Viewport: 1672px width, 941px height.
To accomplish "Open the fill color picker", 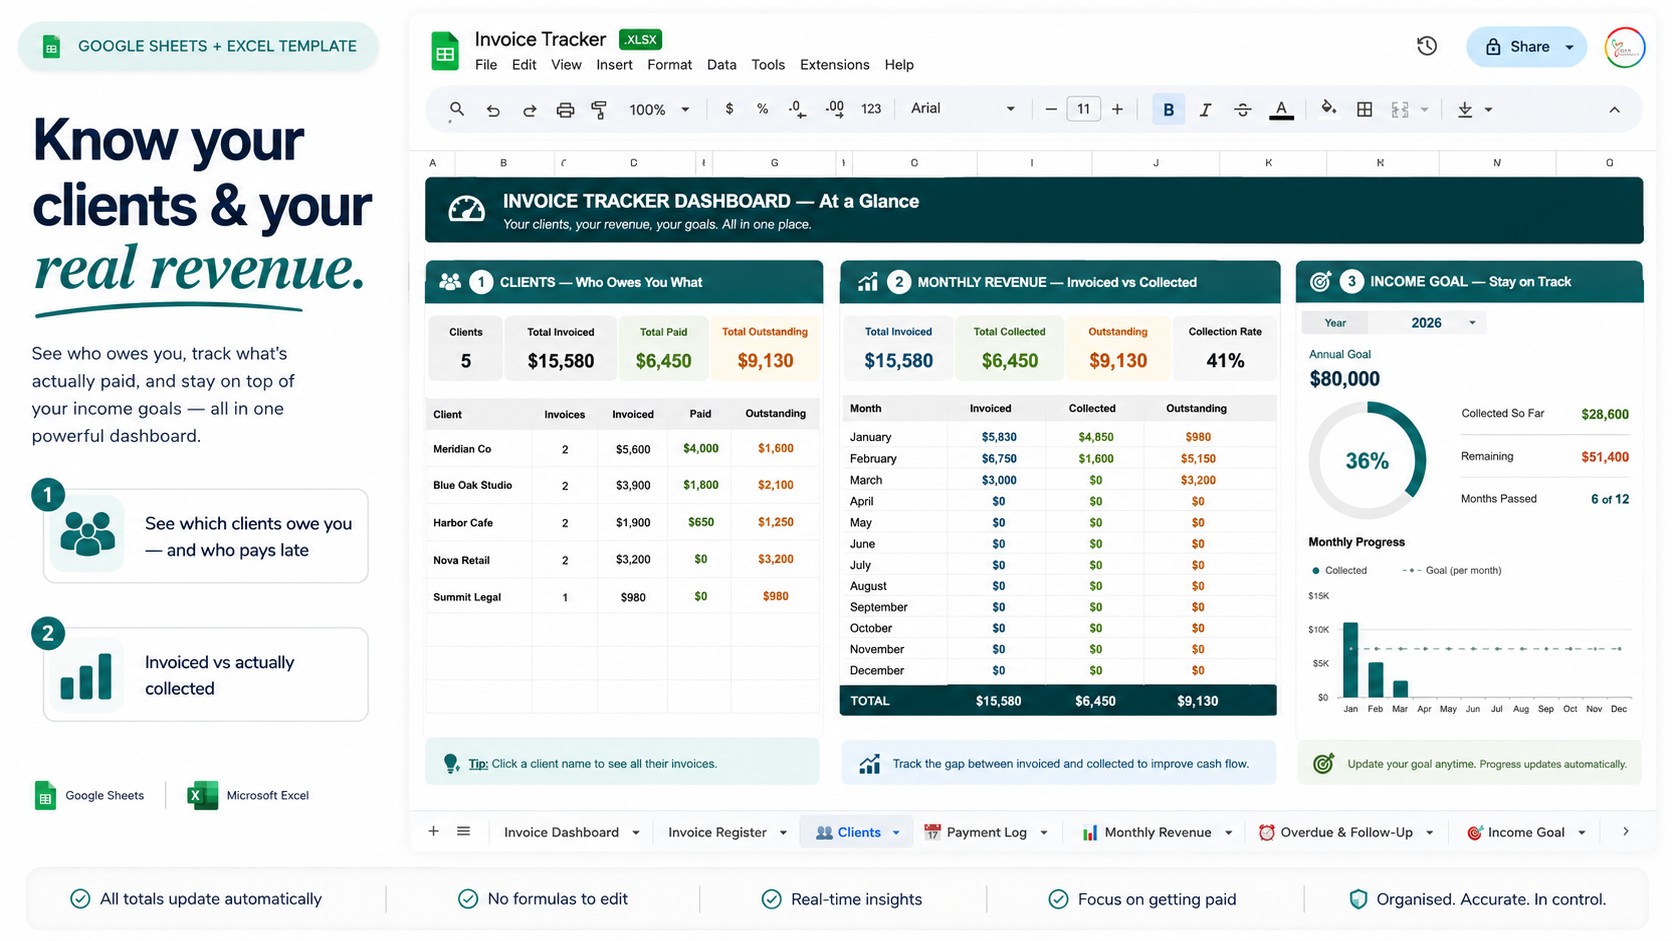I will [x=1328, y=109].
